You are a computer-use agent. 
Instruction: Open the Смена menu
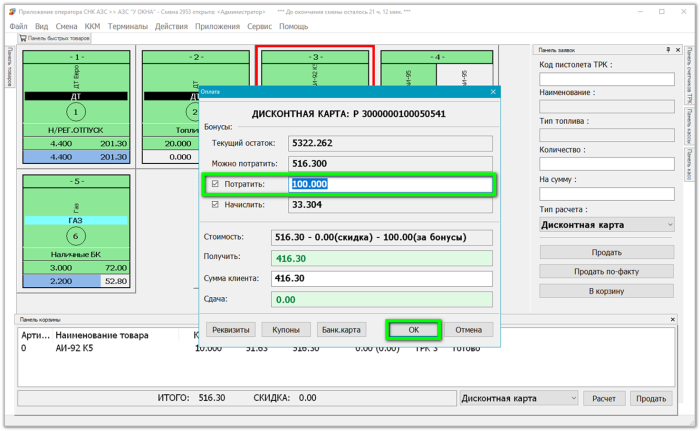pyautogui.click(x=67, y=26)
